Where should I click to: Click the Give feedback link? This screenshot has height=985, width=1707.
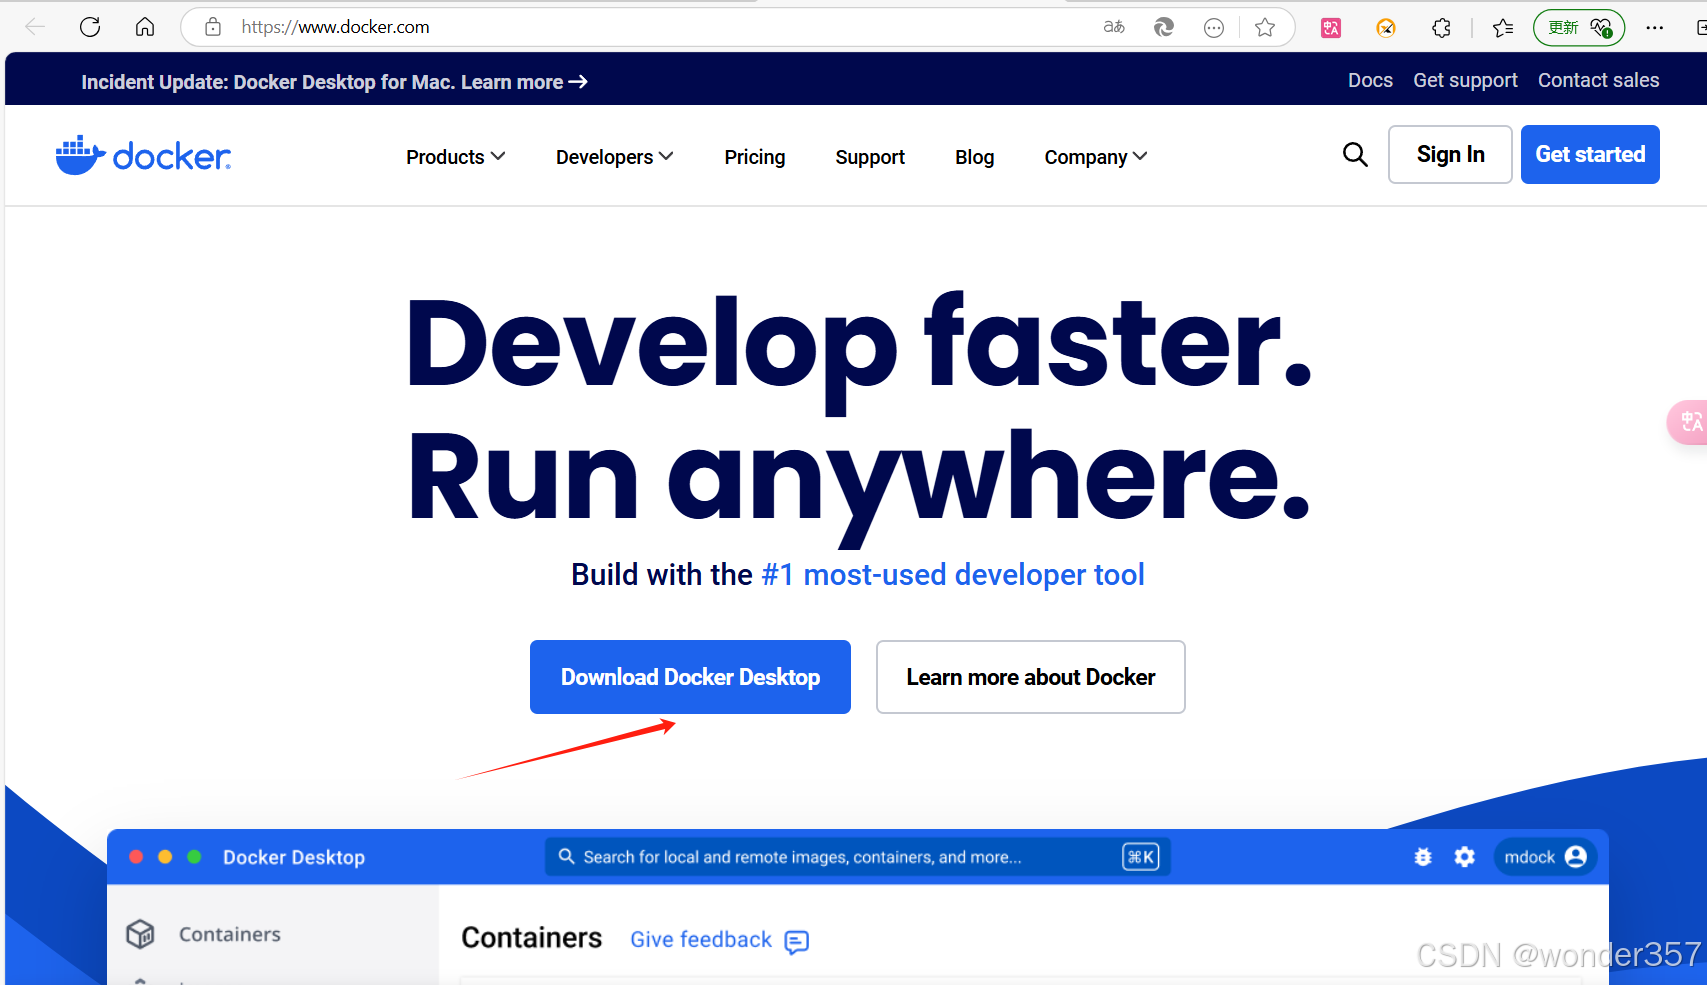coord(701,940)
